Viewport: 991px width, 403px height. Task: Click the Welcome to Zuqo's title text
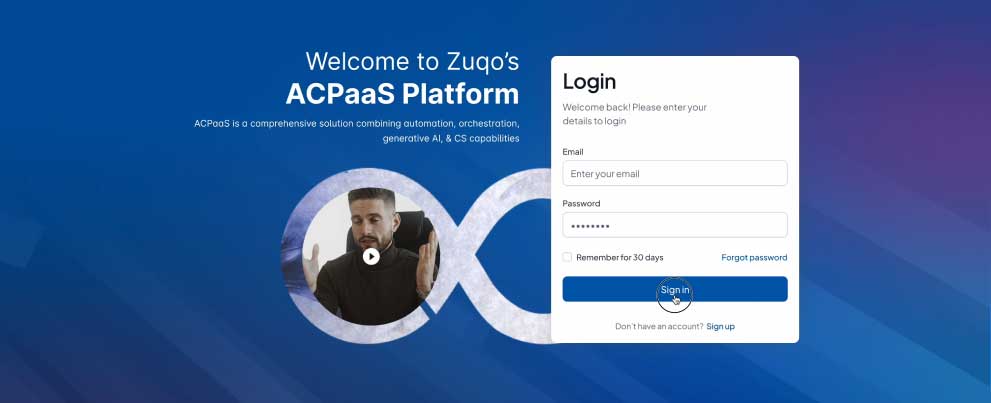click(x=412, y=61)
